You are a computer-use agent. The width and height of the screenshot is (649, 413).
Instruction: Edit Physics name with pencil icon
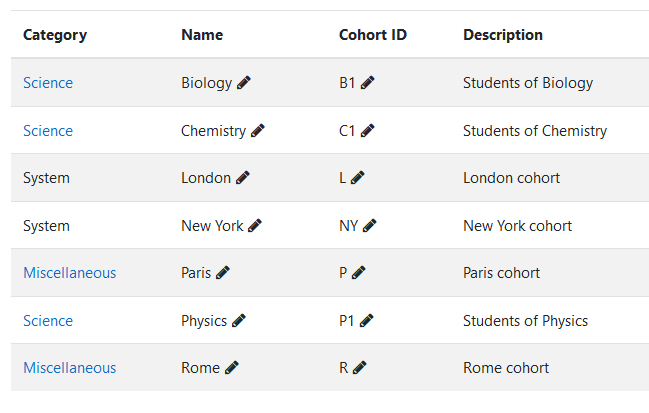[x=239, y=321]
